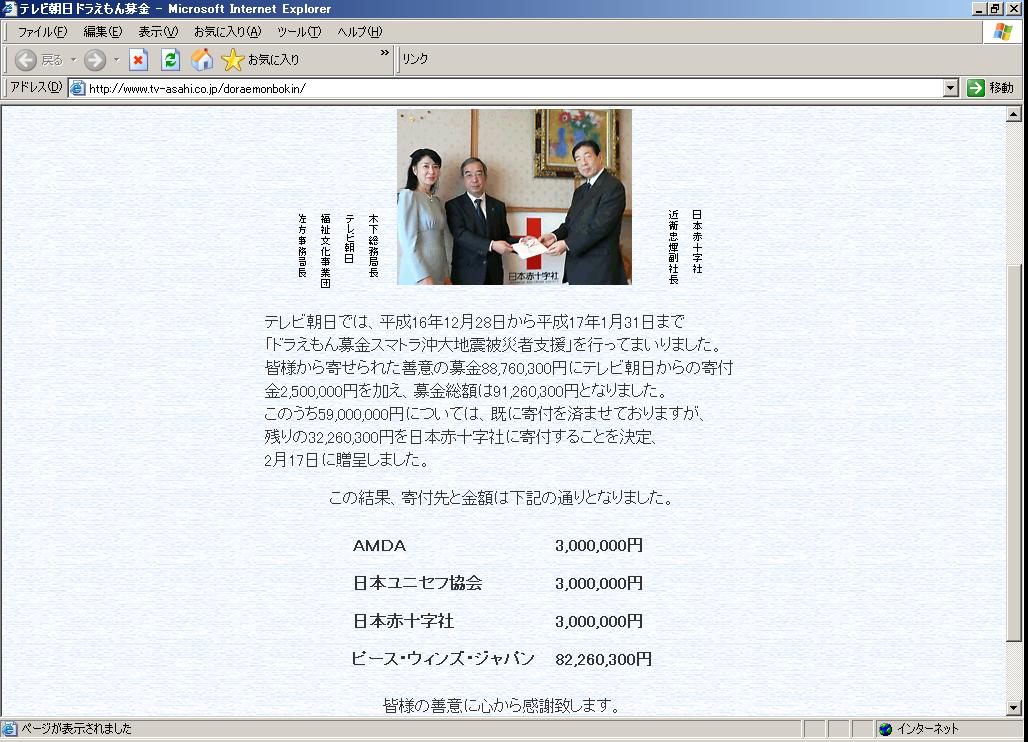
Task: Open Favorites star button in toolbar
Action: tap(260, 60)
